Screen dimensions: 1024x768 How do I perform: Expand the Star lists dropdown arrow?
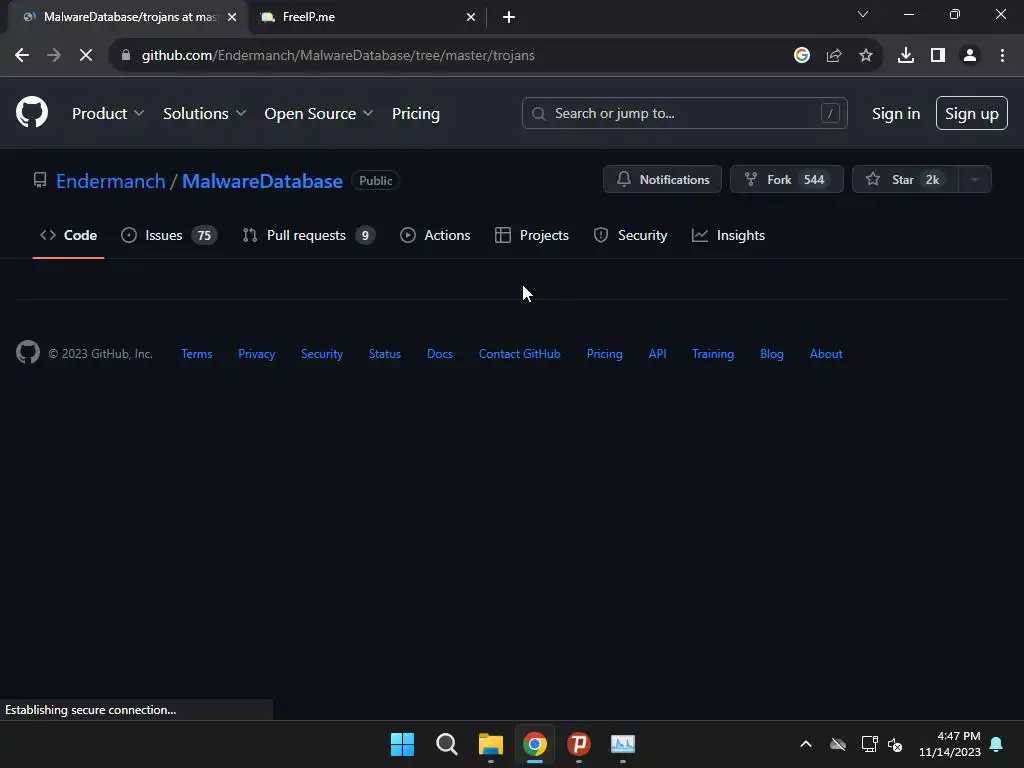974,180
